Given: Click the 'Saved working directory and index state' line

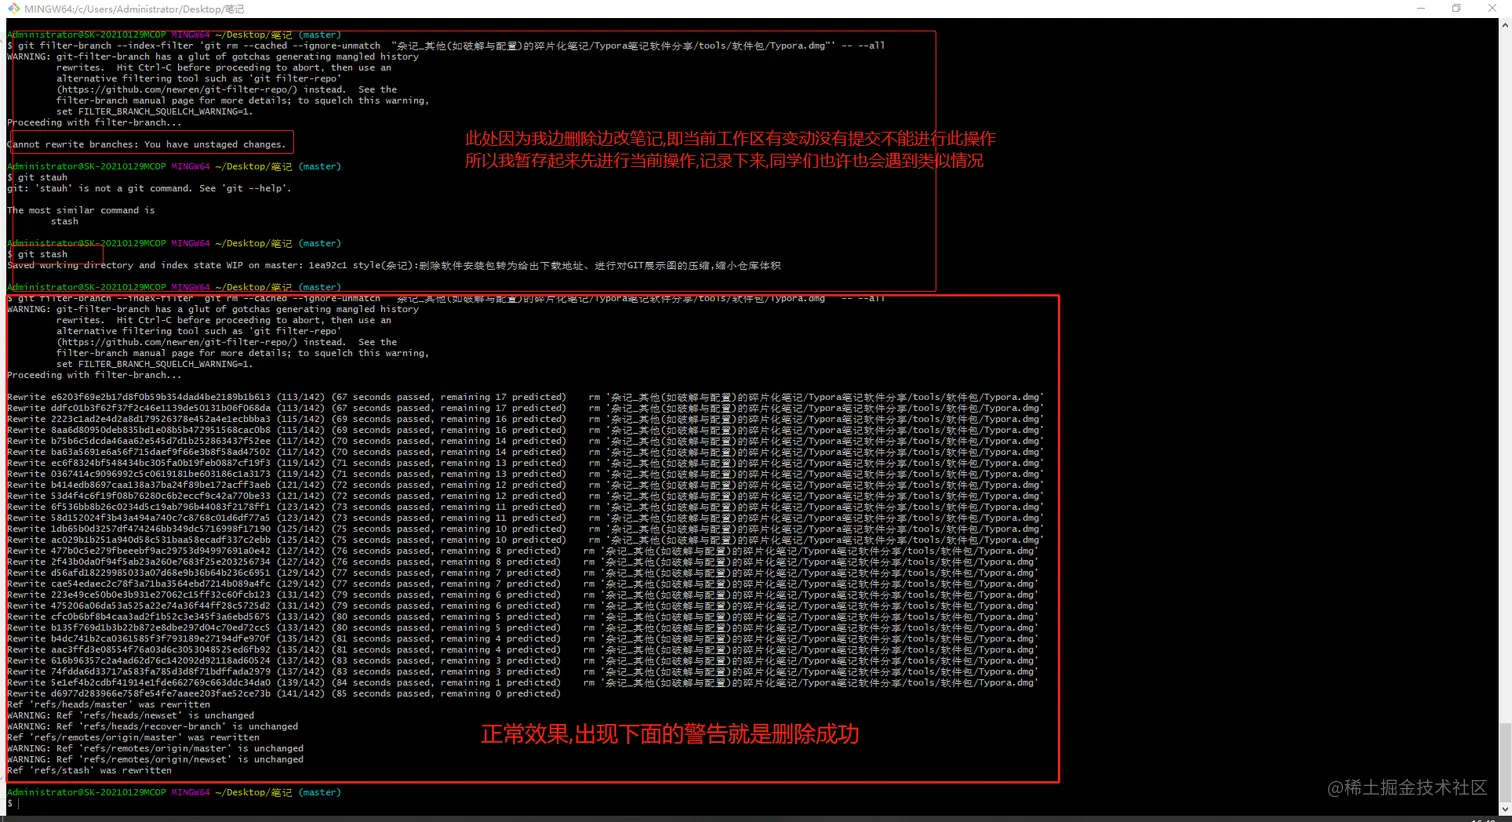Looking at the screenshot, I should click(x=394, y=265).
